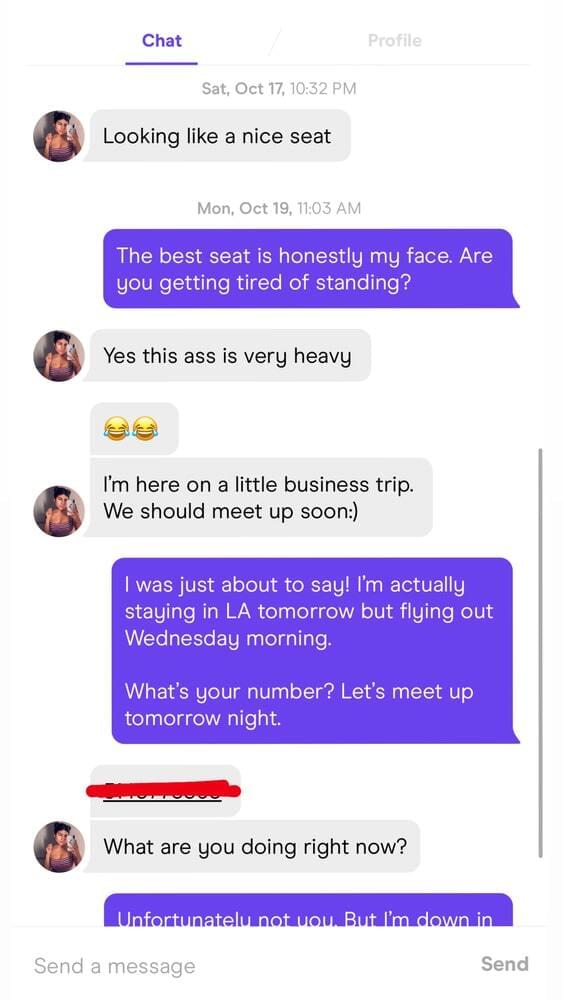Viewport: 563px width, 1000px height.
Task: Tap avatar beside 'What are you doing right now?'
Action: [x=59, y=846]
